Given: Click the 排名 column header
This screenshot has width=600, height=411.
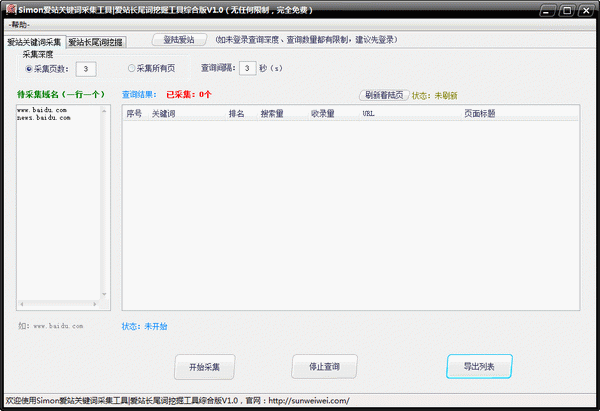Looking at the screenshot, I should pos(237,114).
